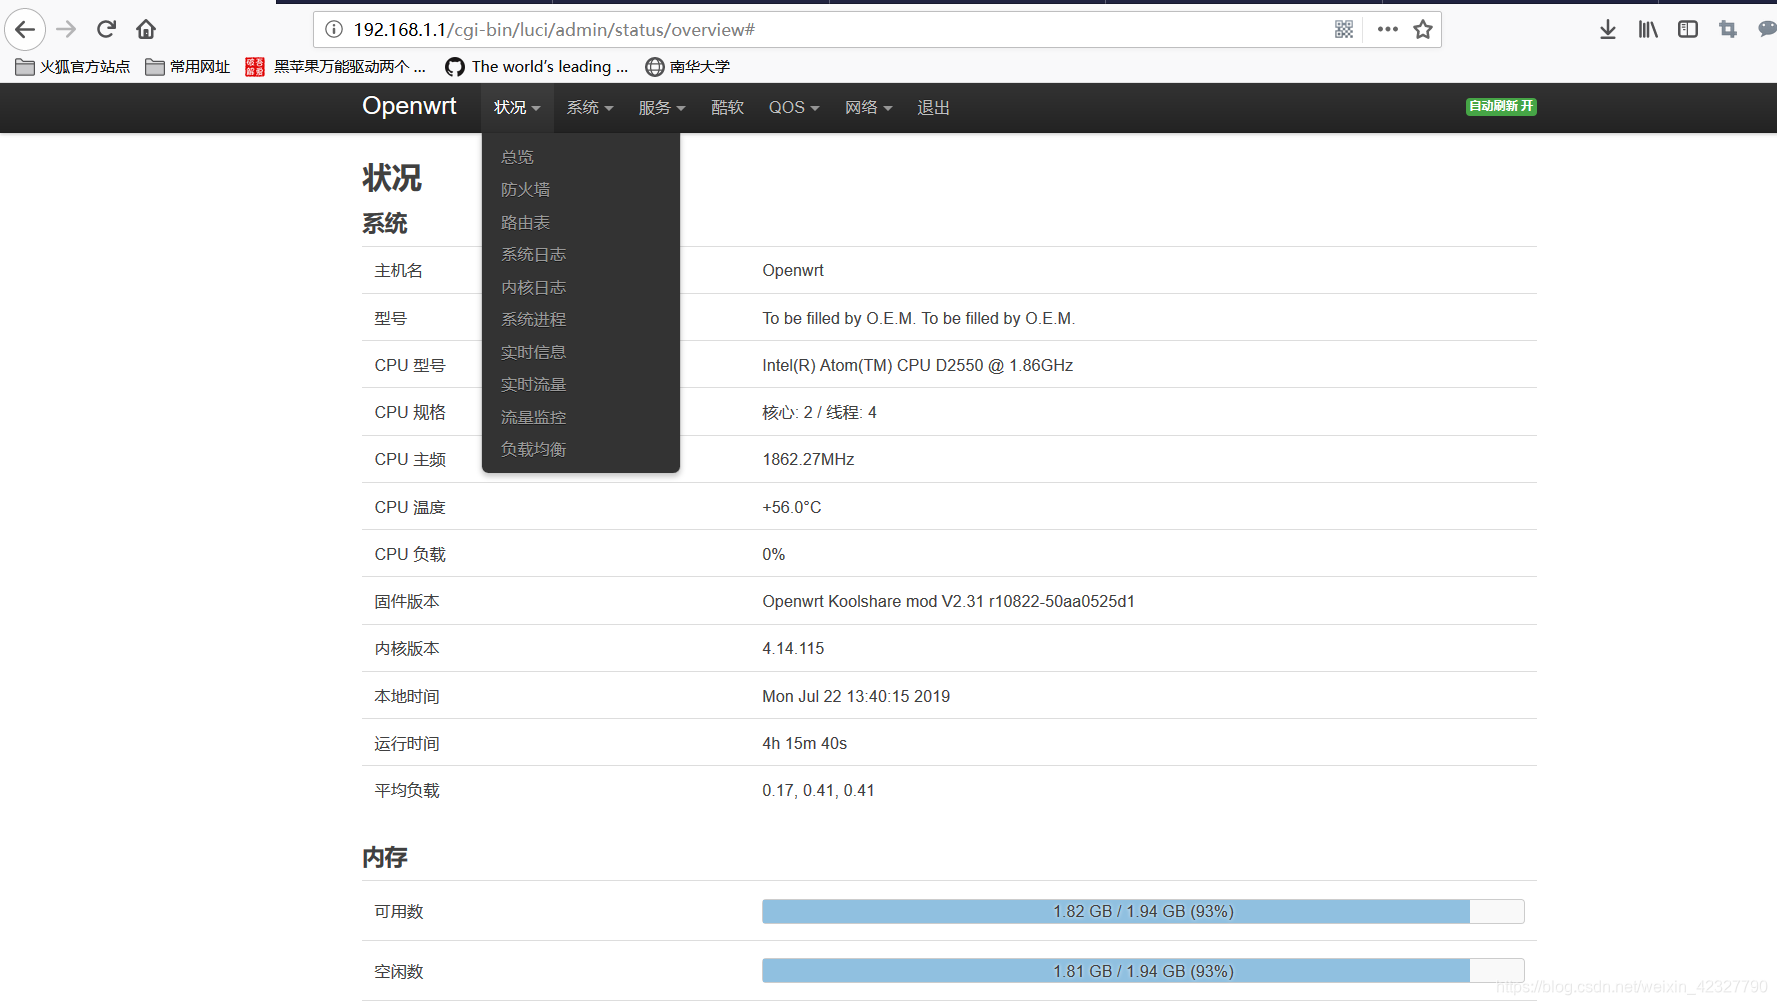Open the GitHub world's leading bookmark
This screenshot has width=1777, height=1005.
[537, 67]
